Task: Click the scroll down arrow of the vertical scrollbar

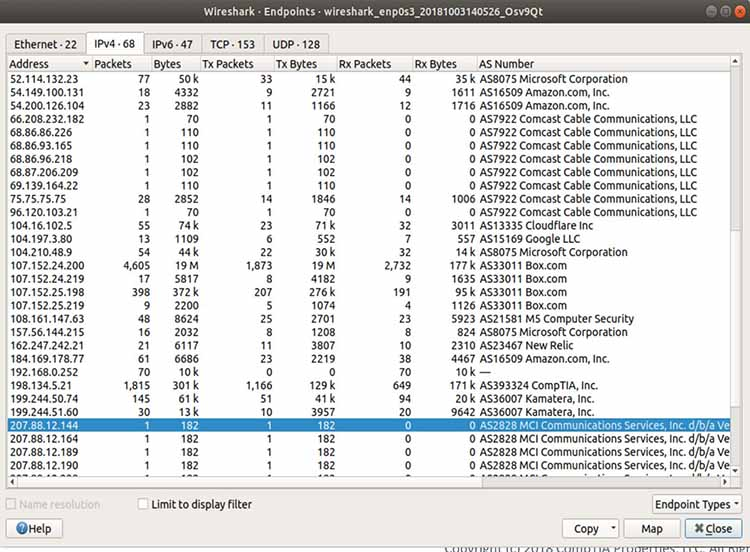Action: [x=735, y=470]
